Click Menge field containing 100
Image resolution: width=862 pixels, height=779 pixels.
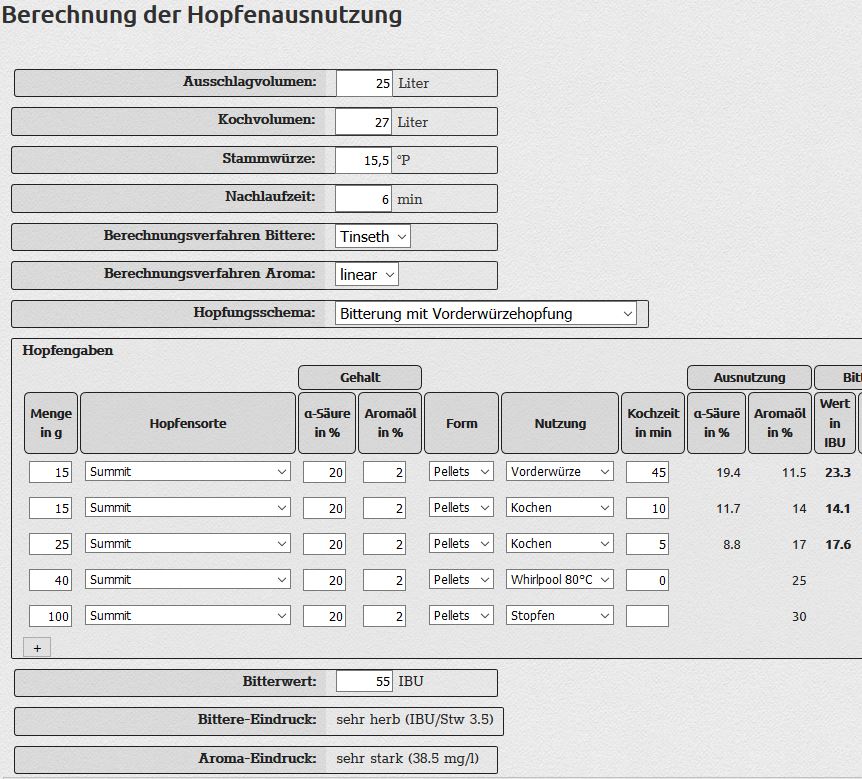[x=50, y=616]
